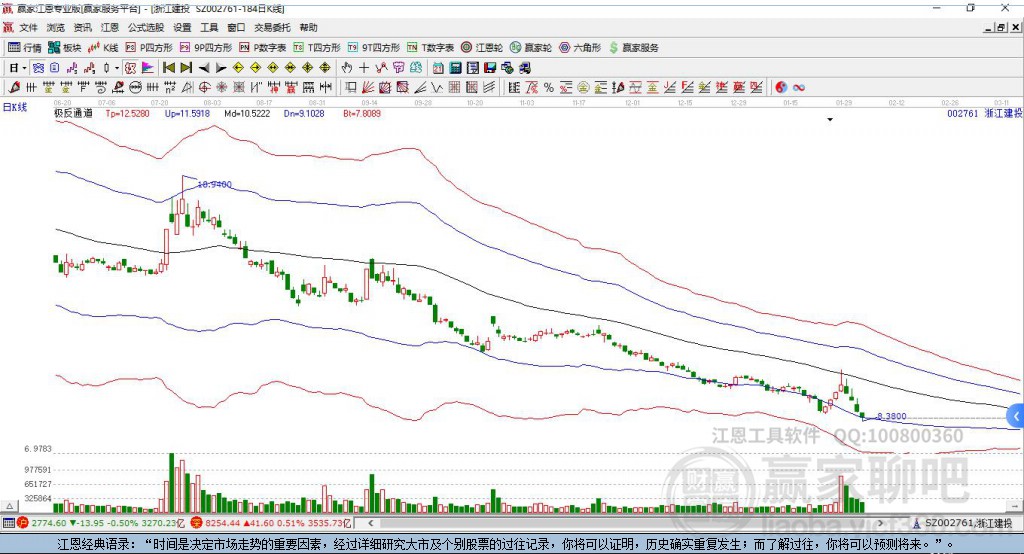Click the Bt=7.6089 indicator value

coord(362,114)
